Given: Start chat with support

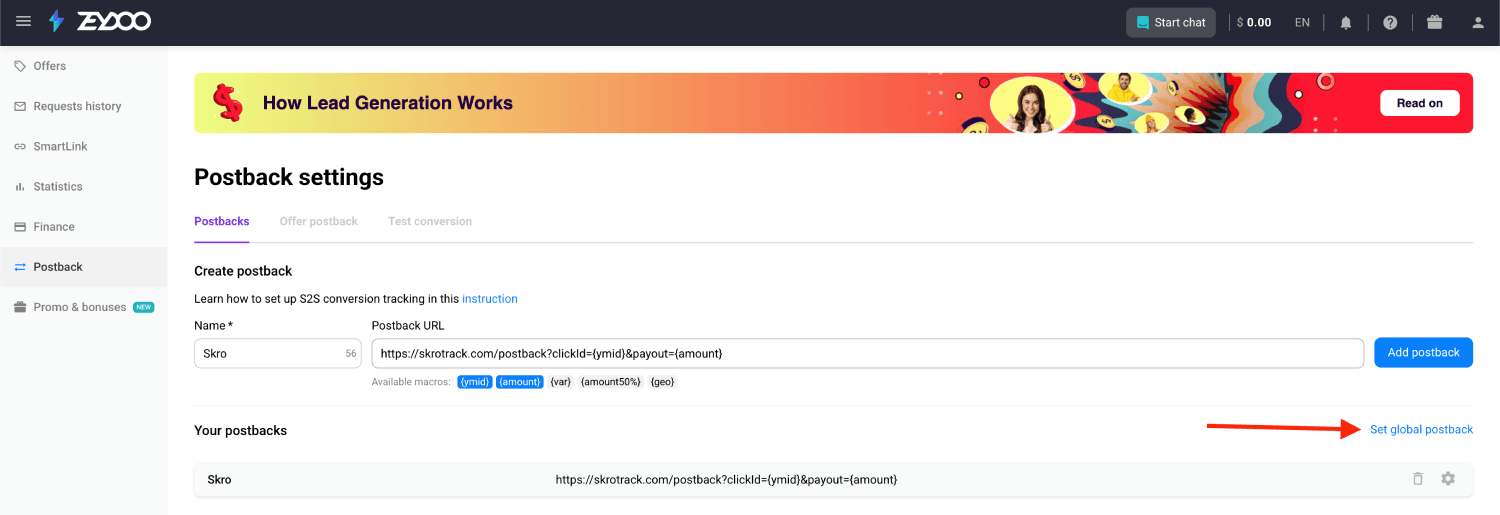Looking at the screenshot, I should 1171,22.
